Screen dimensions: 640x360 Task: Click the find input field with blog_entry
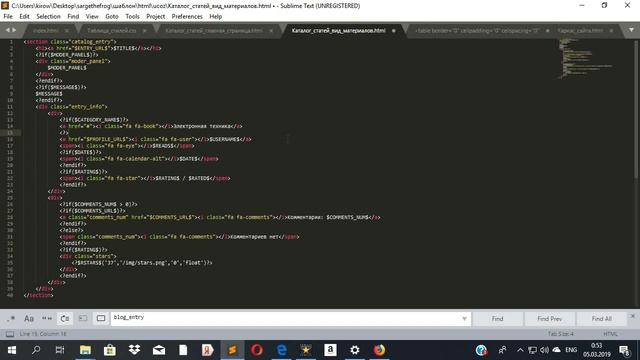(x=286, y=318)
